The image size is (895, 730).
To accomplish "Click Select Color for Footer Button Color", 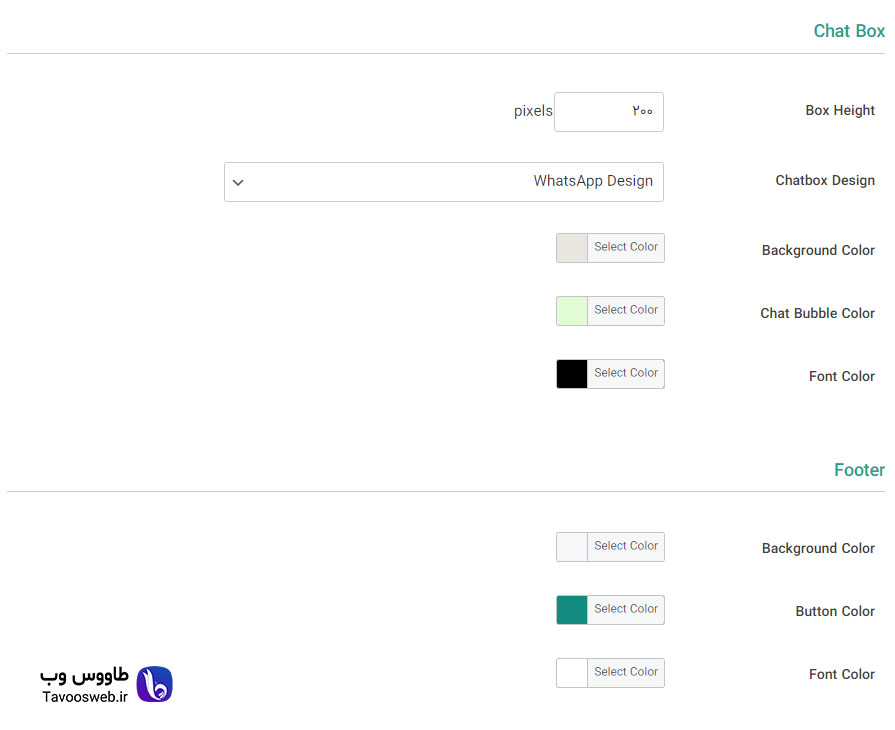I will point(626,610).
